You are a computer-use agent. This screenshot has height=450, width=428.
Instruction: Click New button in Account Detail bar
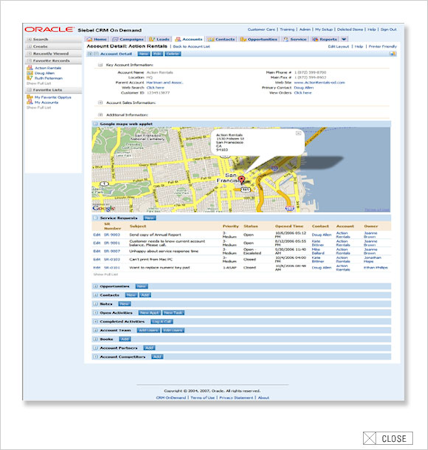[x=144, y=54]
